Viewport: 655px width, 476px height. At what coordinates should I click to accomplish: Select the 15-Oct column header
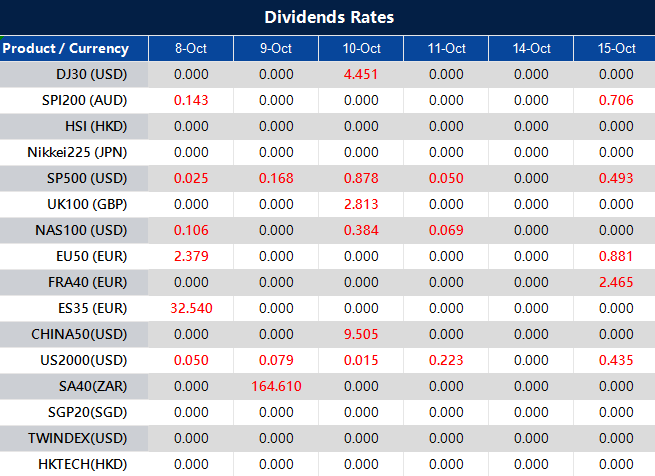point(616,48)
